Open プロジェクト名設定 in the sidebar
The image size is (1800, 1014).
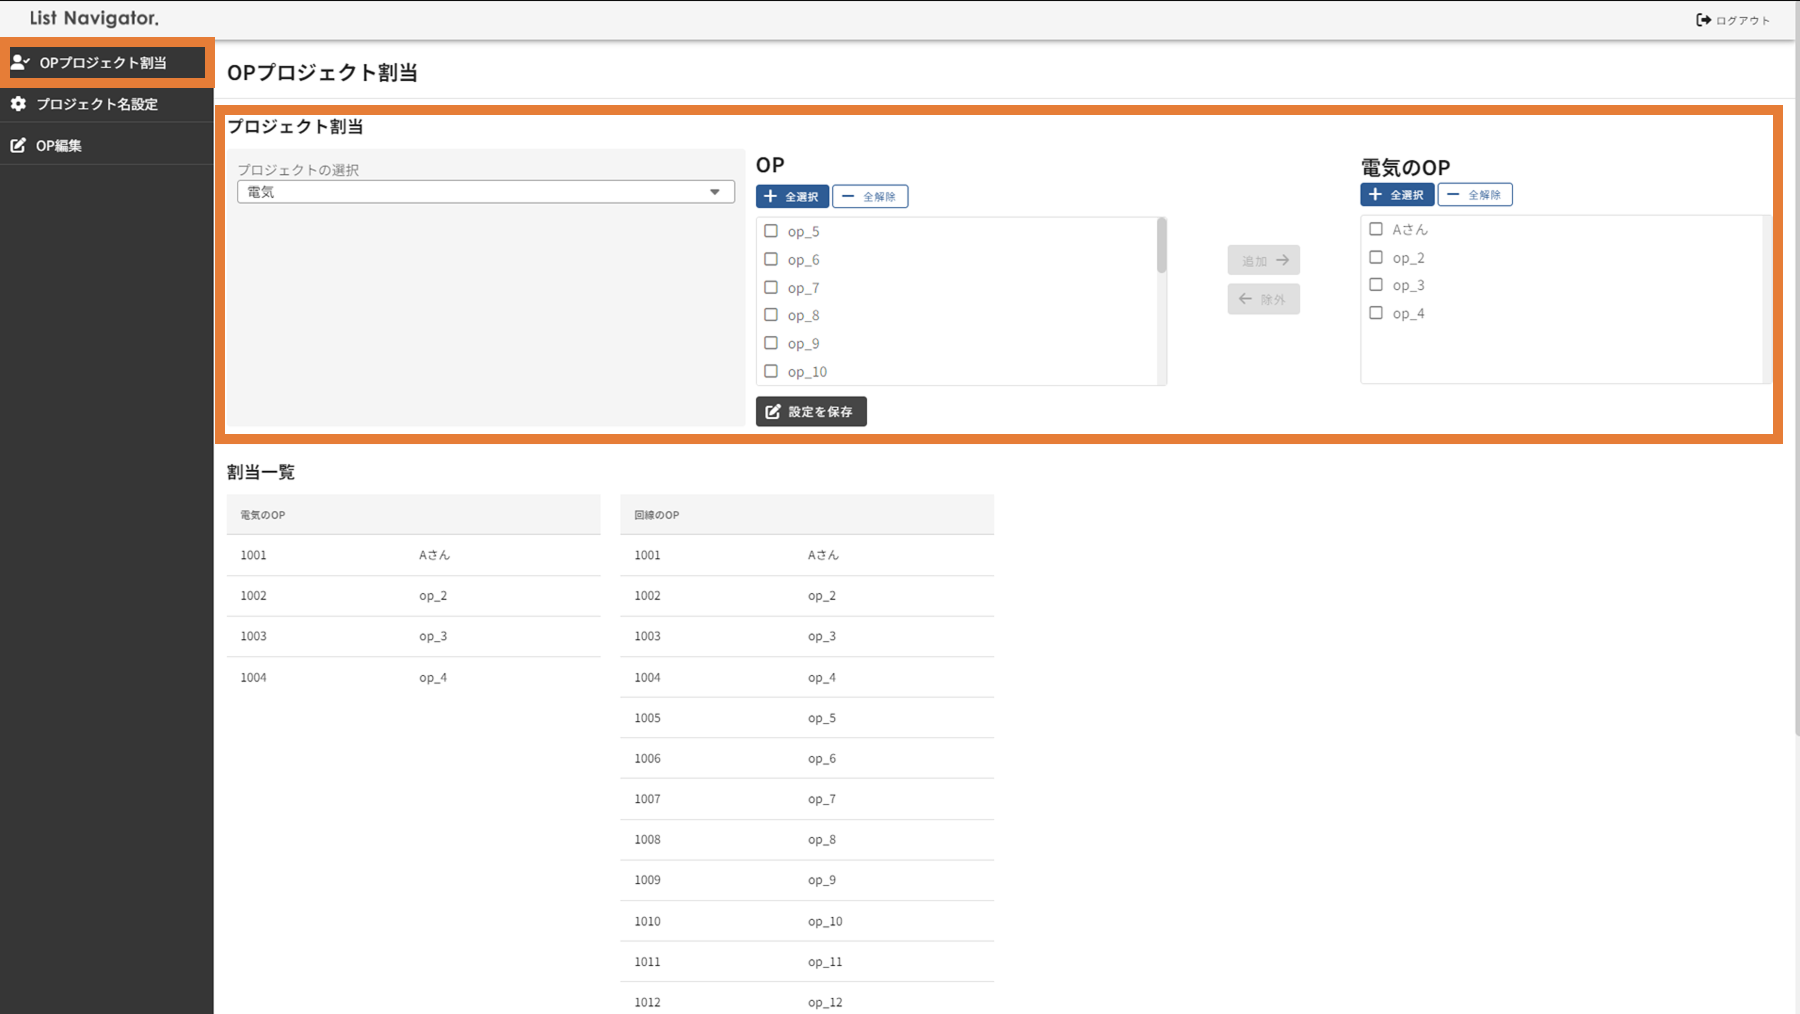[x=97, y=104]
